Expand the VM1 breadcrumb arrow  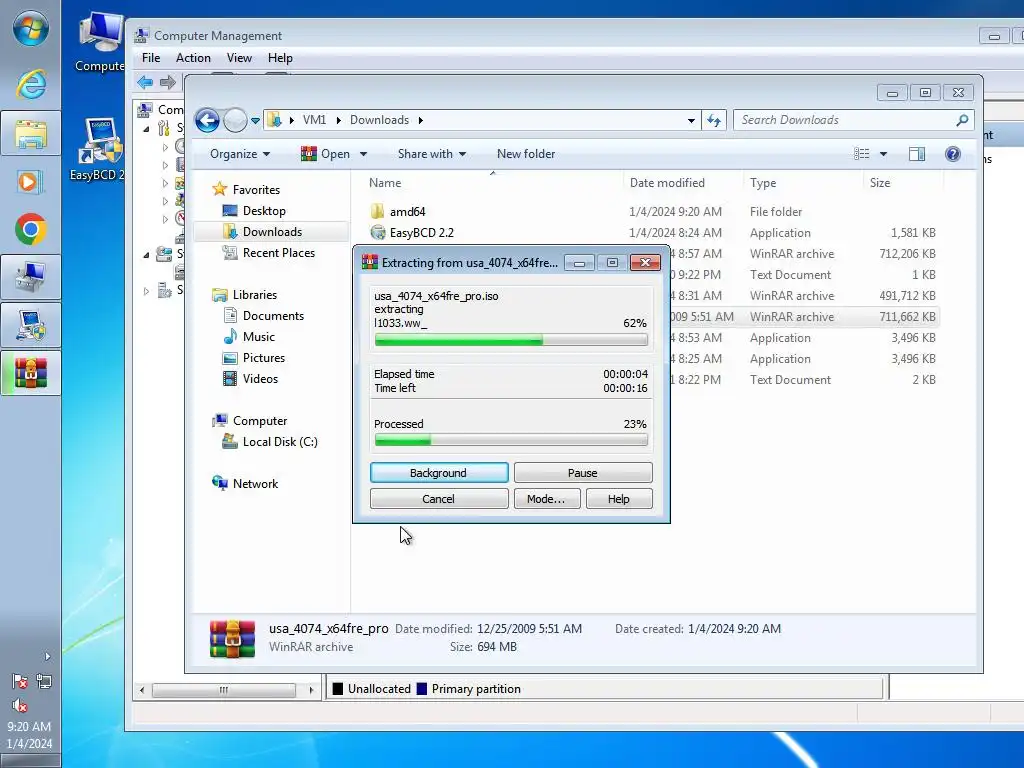pos(338,120)
